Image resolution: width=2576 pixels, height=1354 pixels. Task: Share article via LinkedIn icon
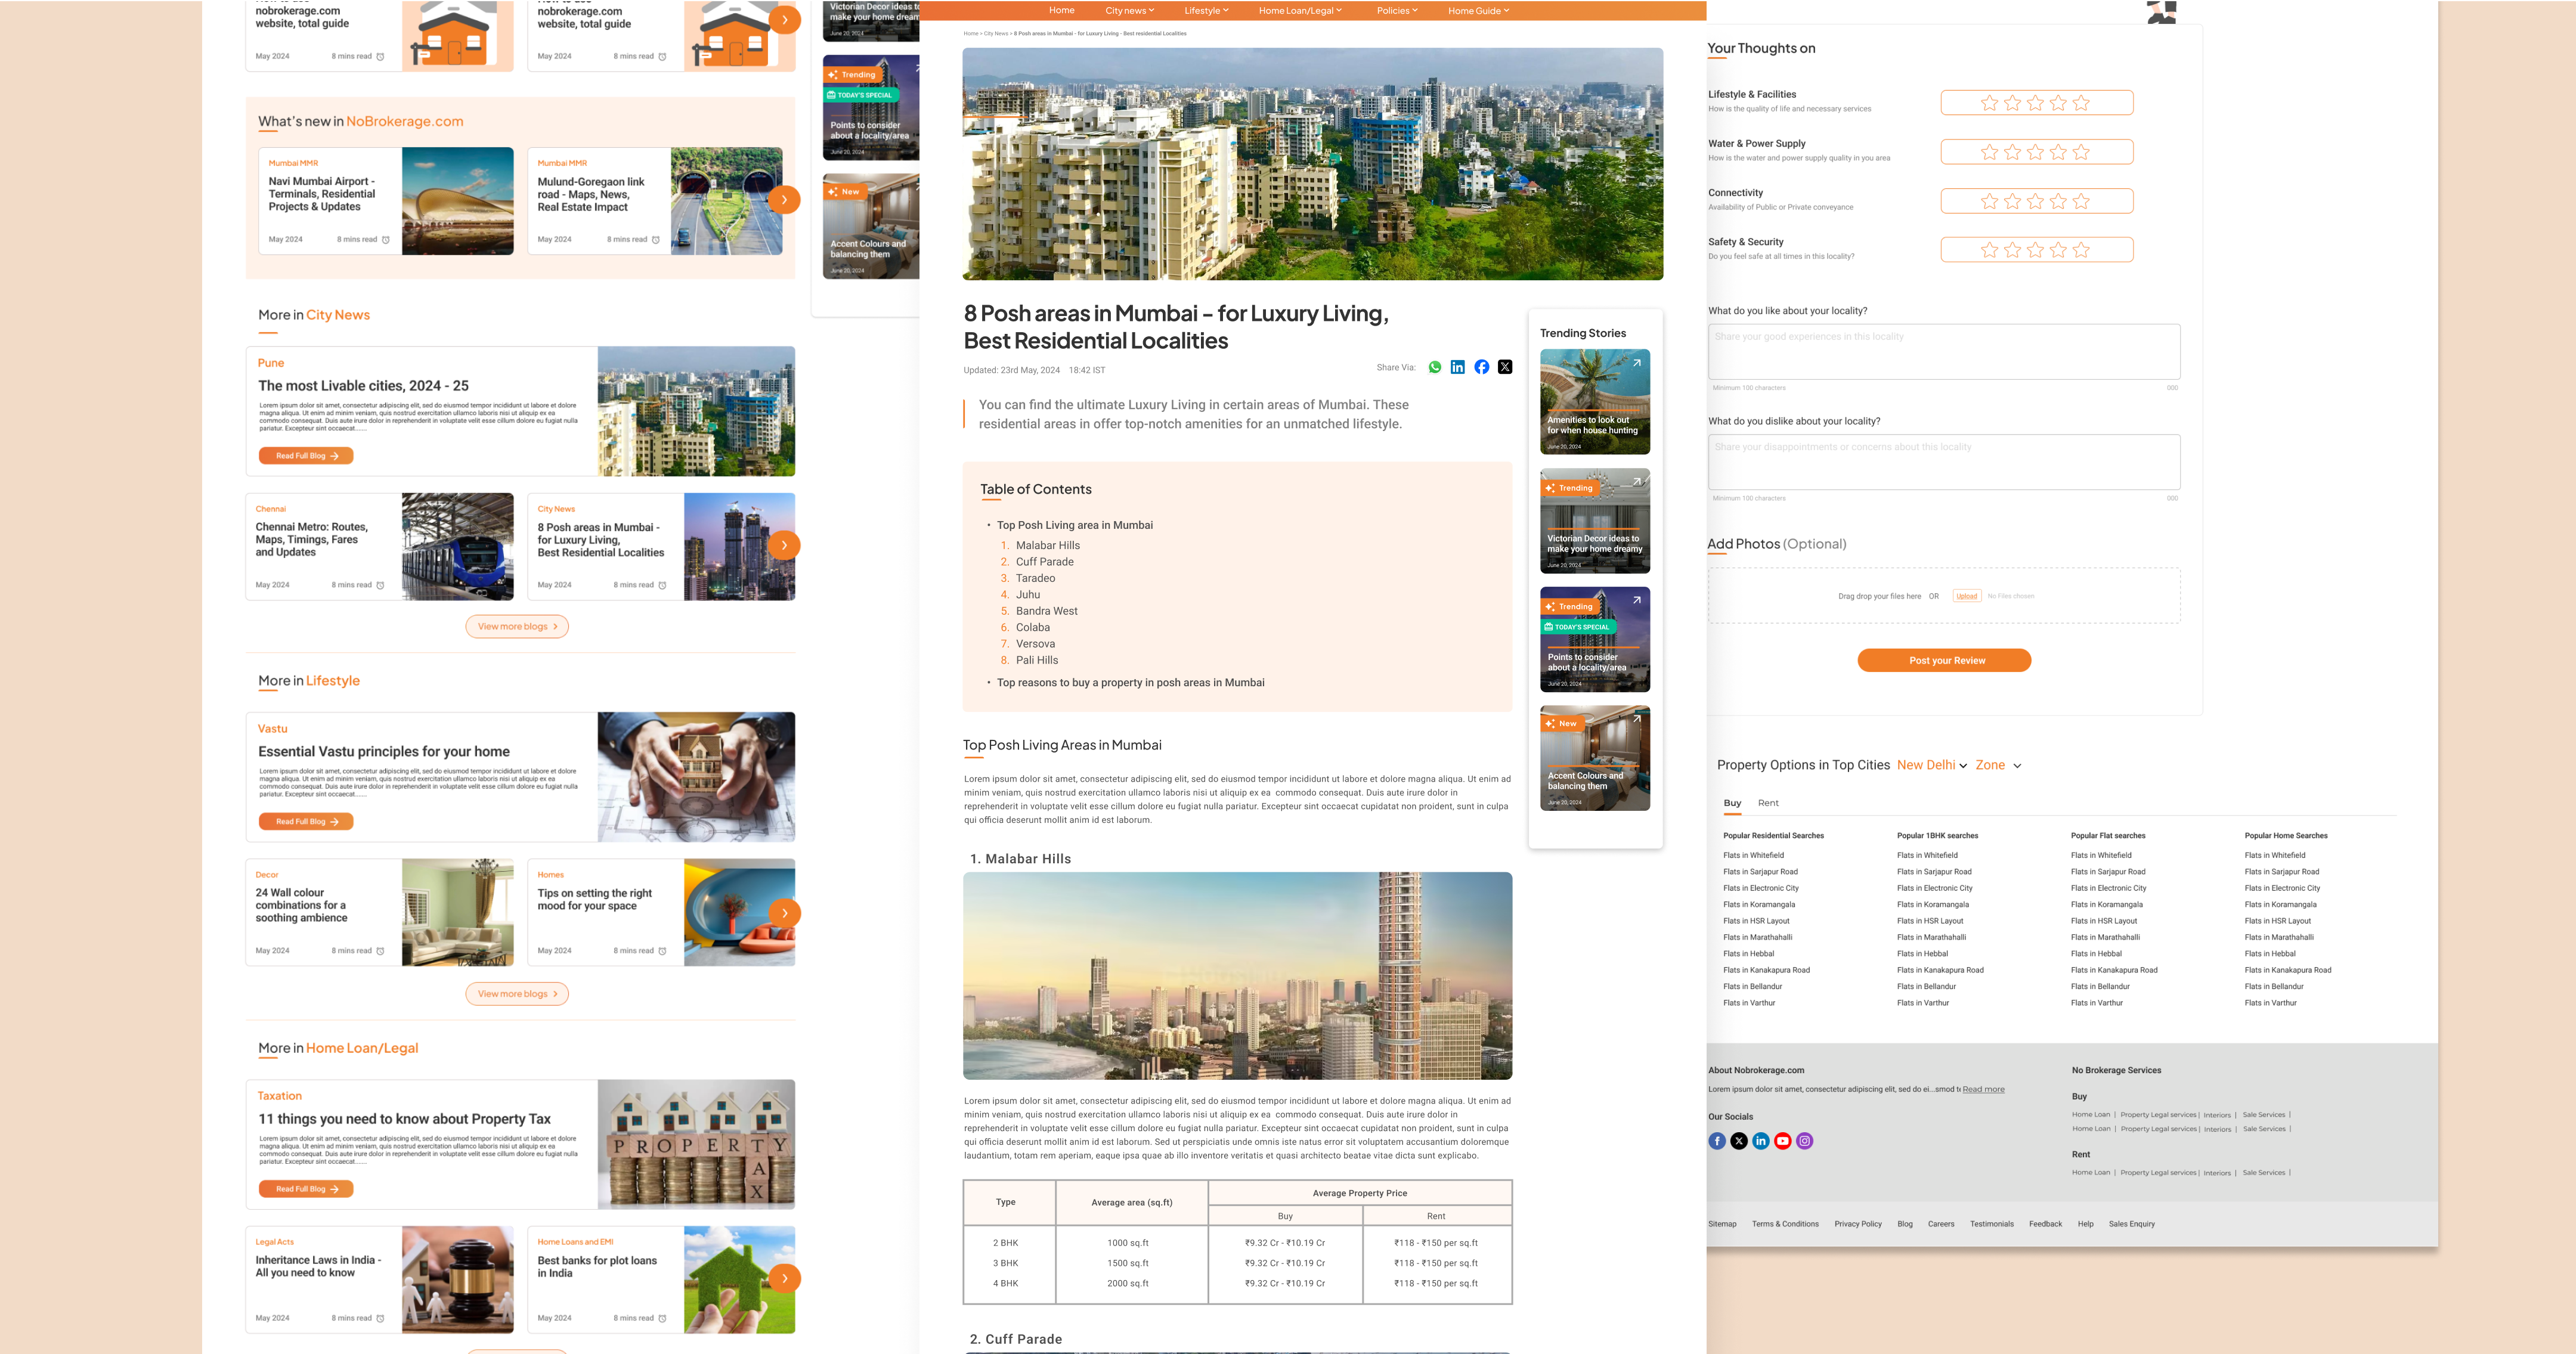click(1458, 367)
